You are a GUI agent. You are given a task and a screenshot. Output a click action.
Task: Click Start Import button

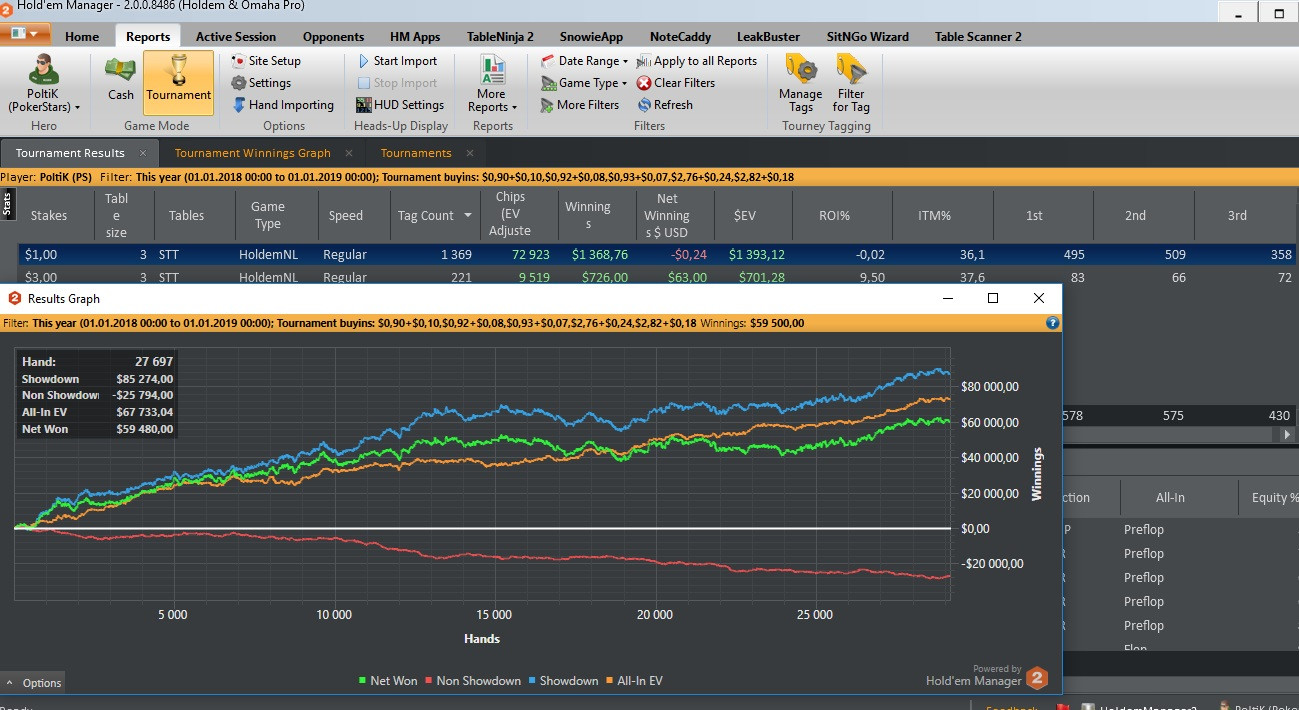[x=398, y=61]
